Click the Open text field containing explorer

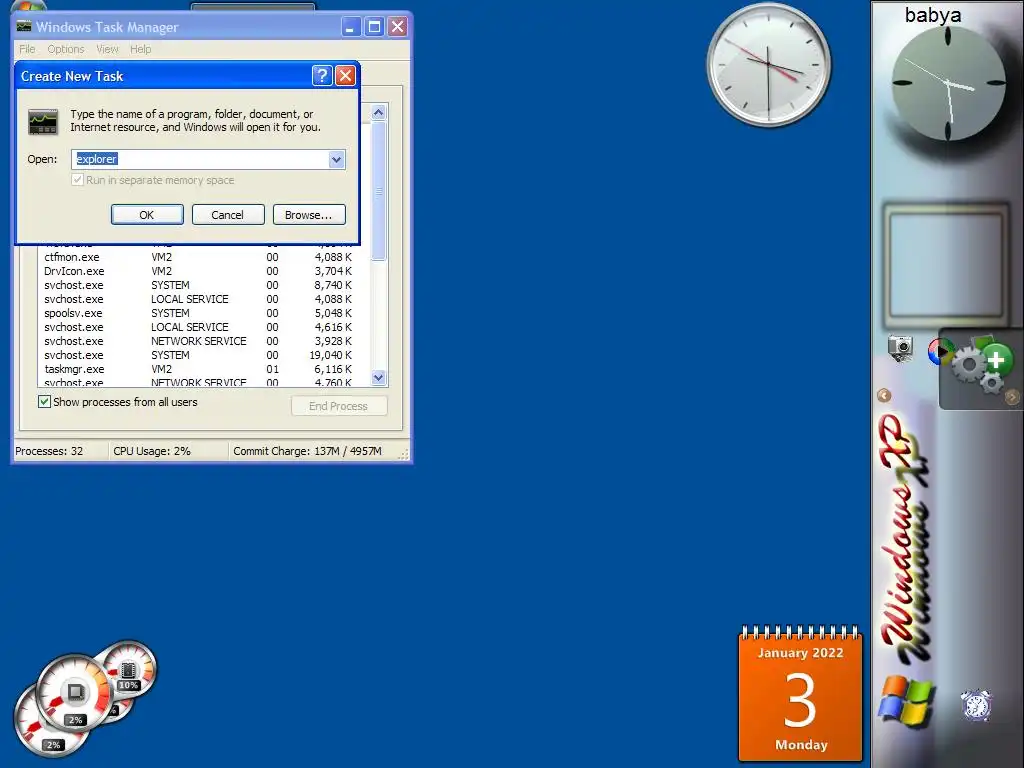(200, 159)
